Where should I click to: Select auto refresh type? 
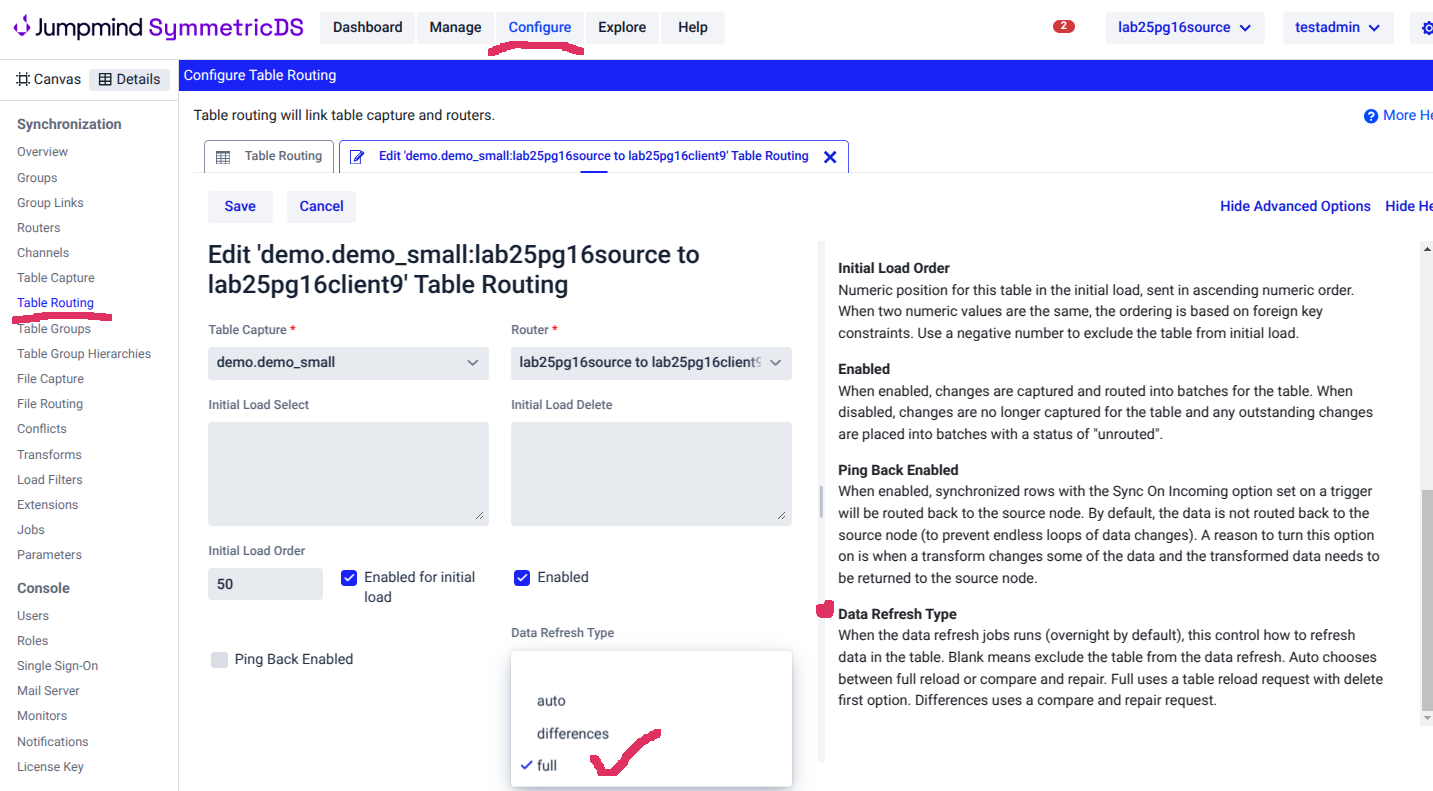(651, 701)
